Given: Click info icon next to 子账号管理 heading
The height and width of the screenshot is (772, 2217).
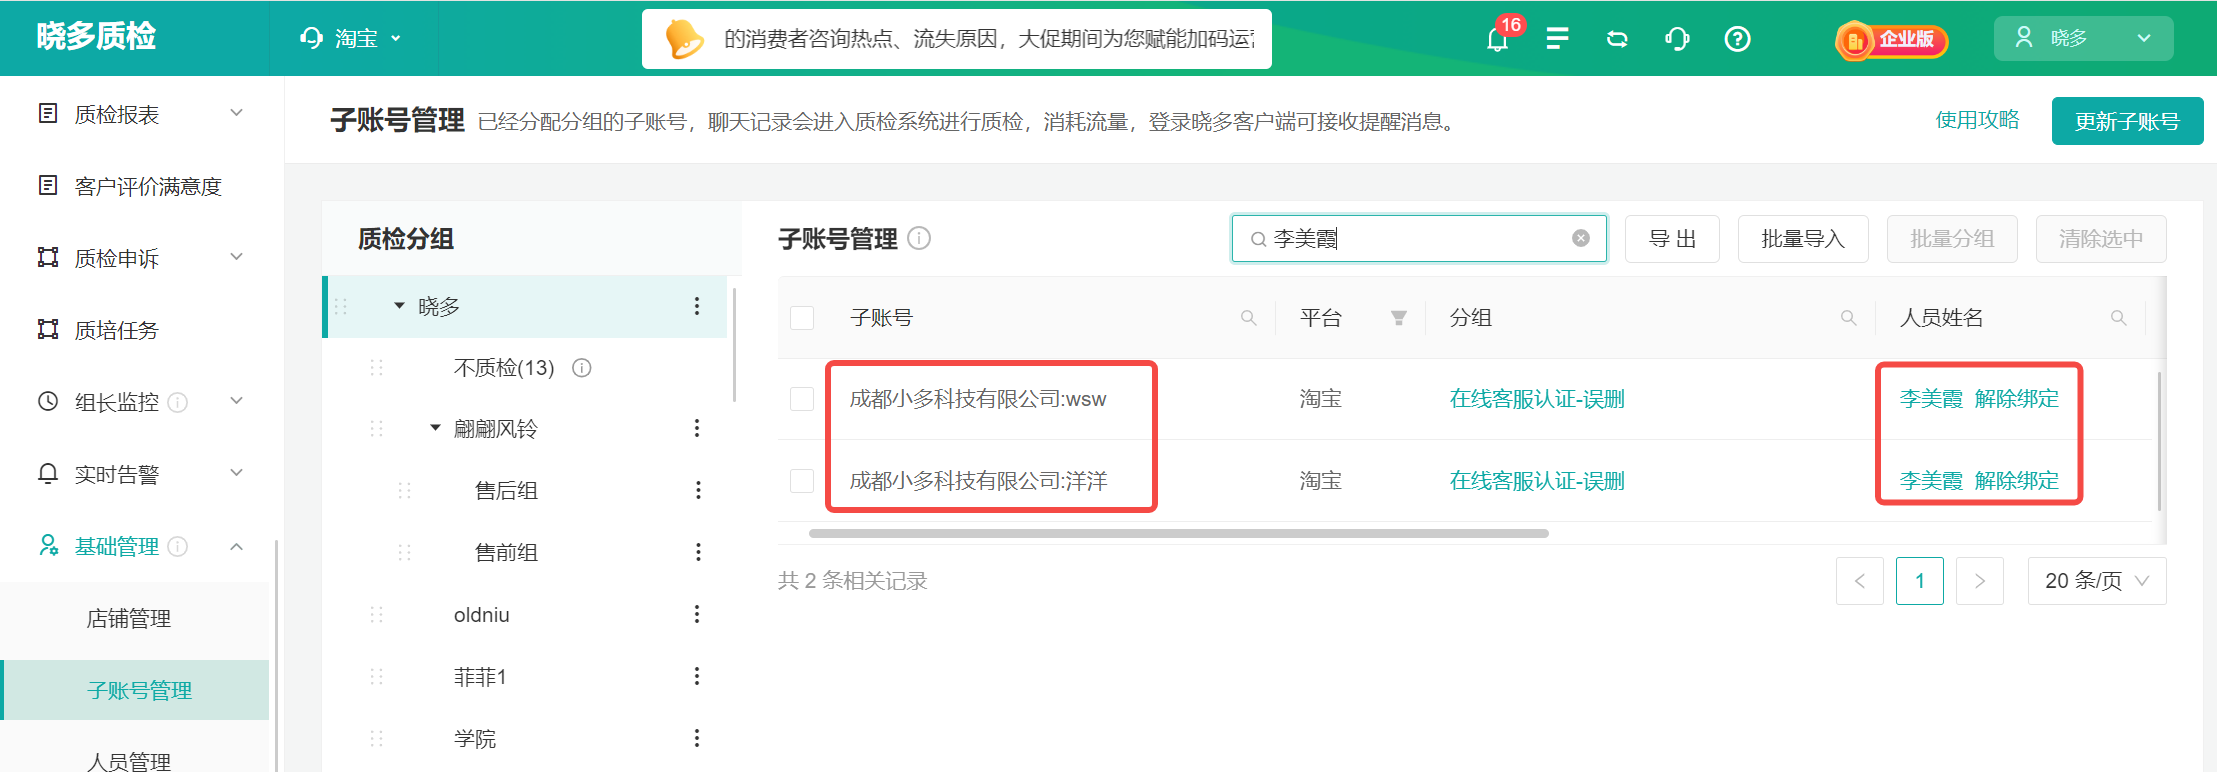Looking at the screenshot, I should pyautogui.click(x=919, y=238).
